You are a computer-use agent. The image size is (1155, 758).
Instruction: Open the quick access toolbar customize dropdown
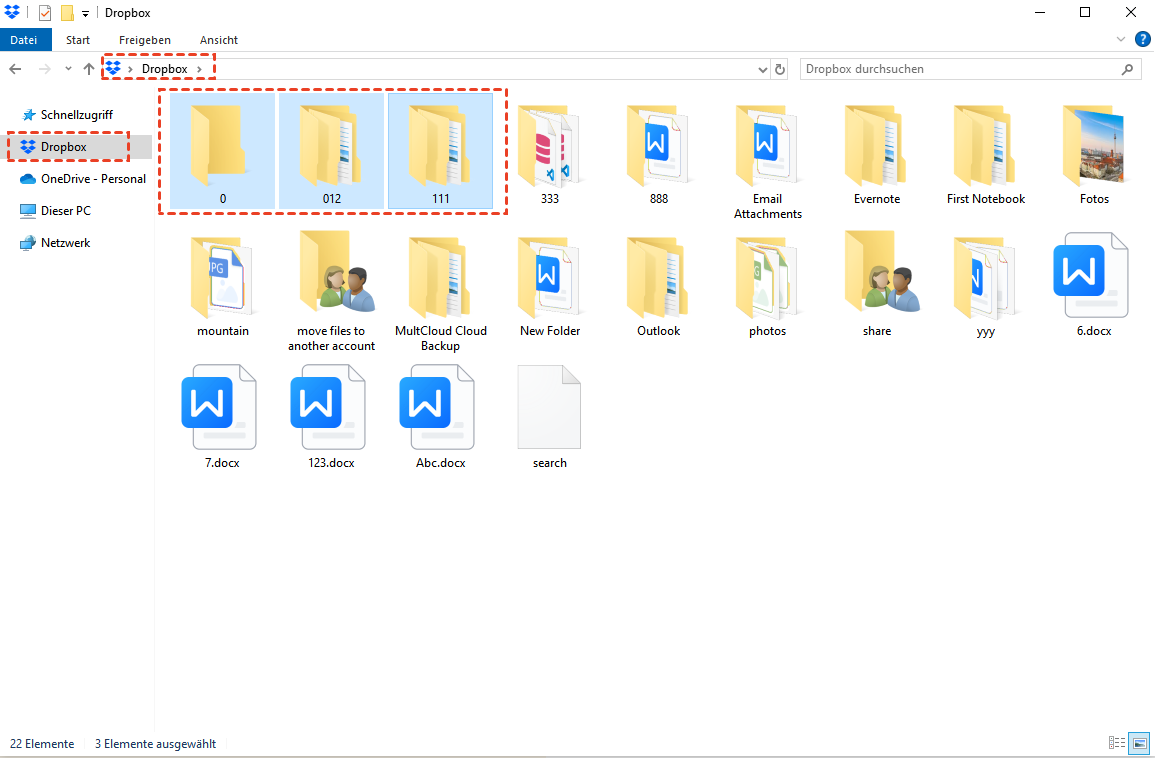(85, 13)
